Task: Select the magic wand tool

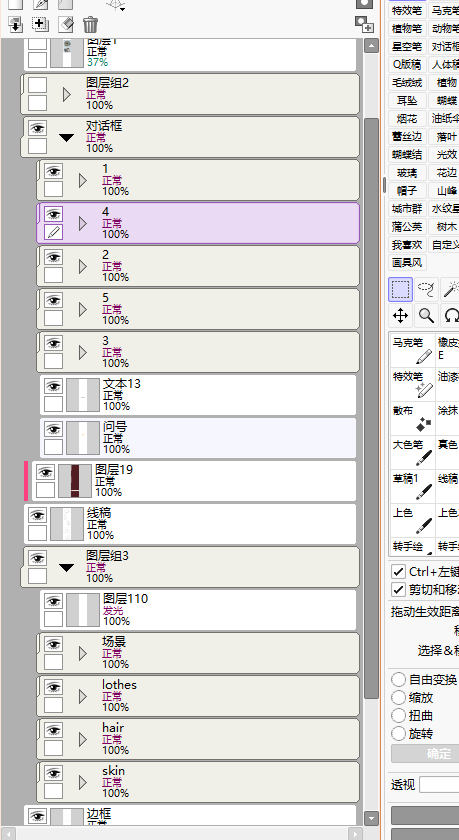Action: coord(451,290)
